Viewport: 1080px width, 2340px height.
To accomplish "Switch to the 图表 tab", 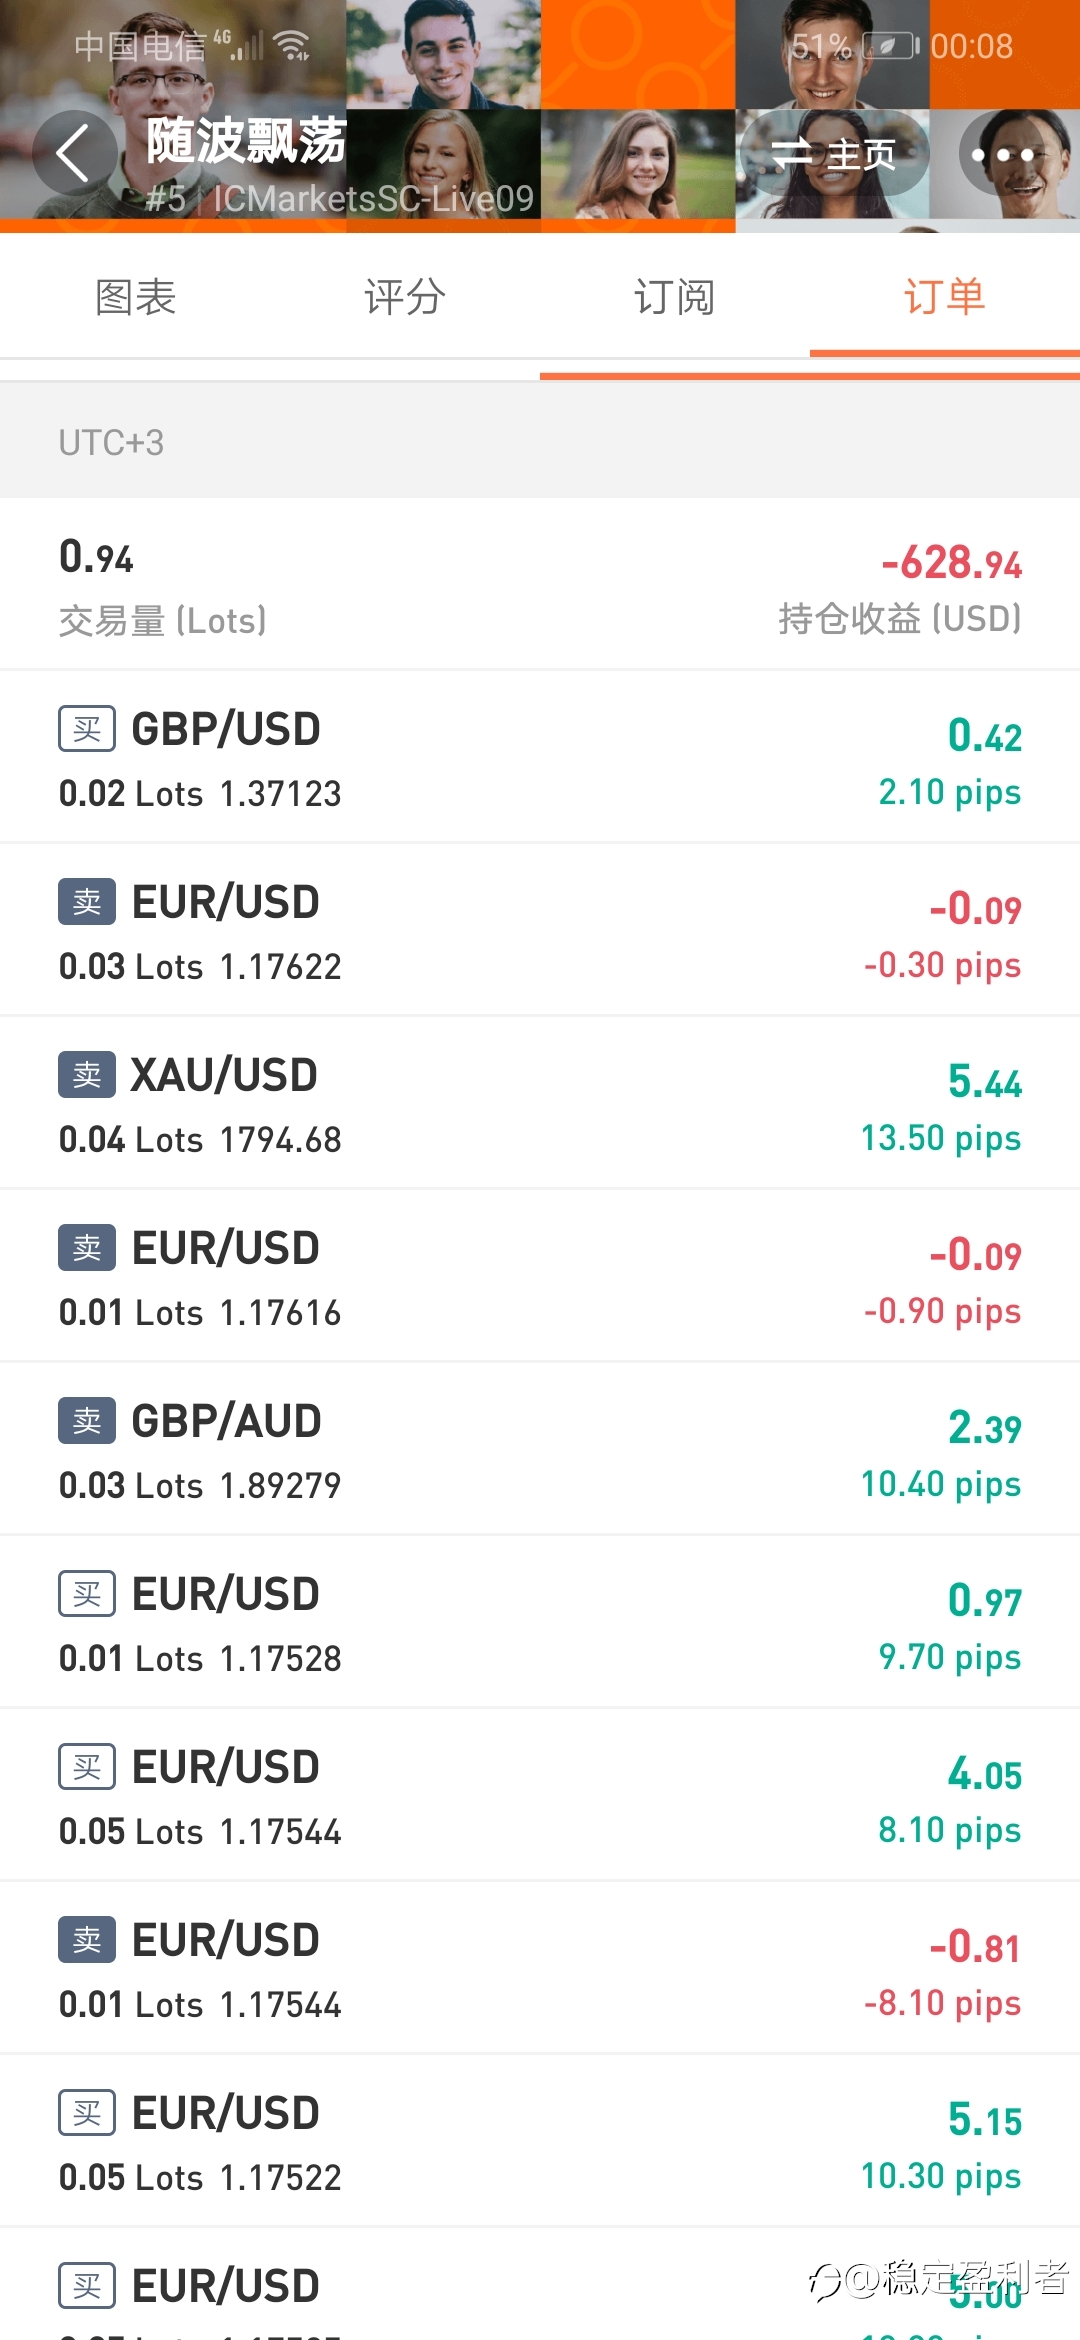I will [x=135, y=298].
